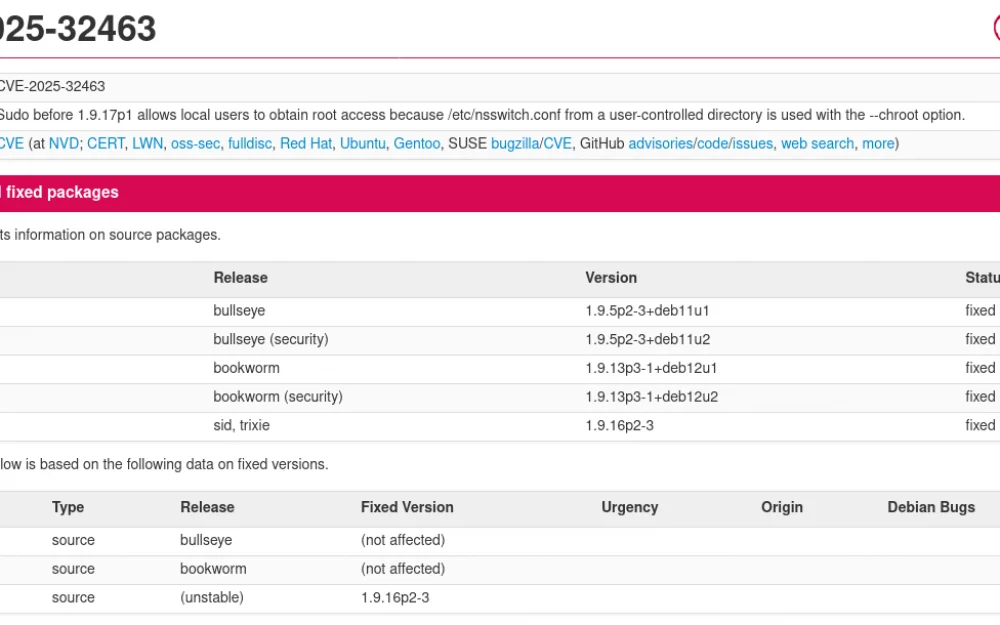Screen dimensions: 1000x625
Task: Follow the CERT link
Action: [106, 143]
